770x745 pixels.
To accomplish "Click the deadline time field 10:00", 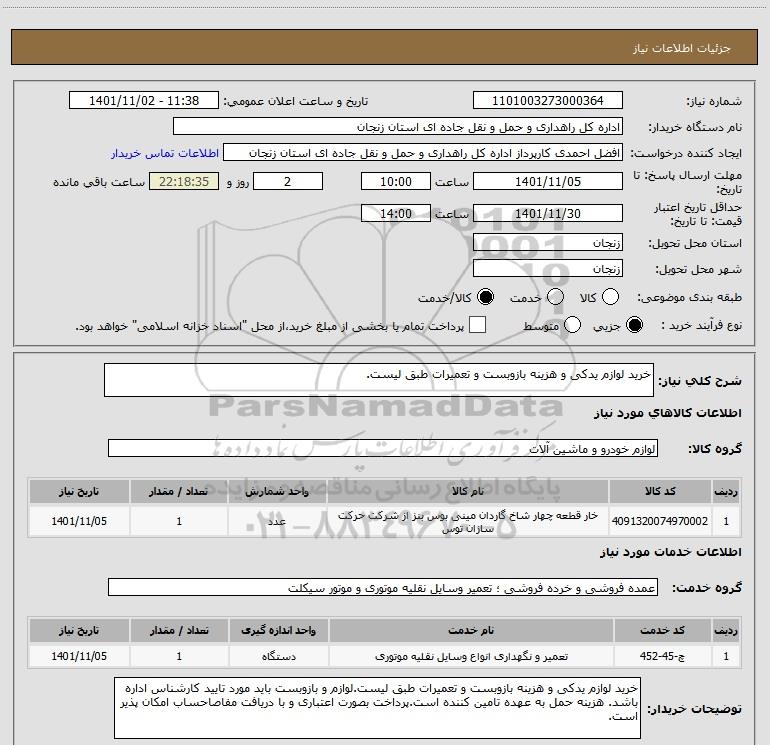I will coord(396,181).
